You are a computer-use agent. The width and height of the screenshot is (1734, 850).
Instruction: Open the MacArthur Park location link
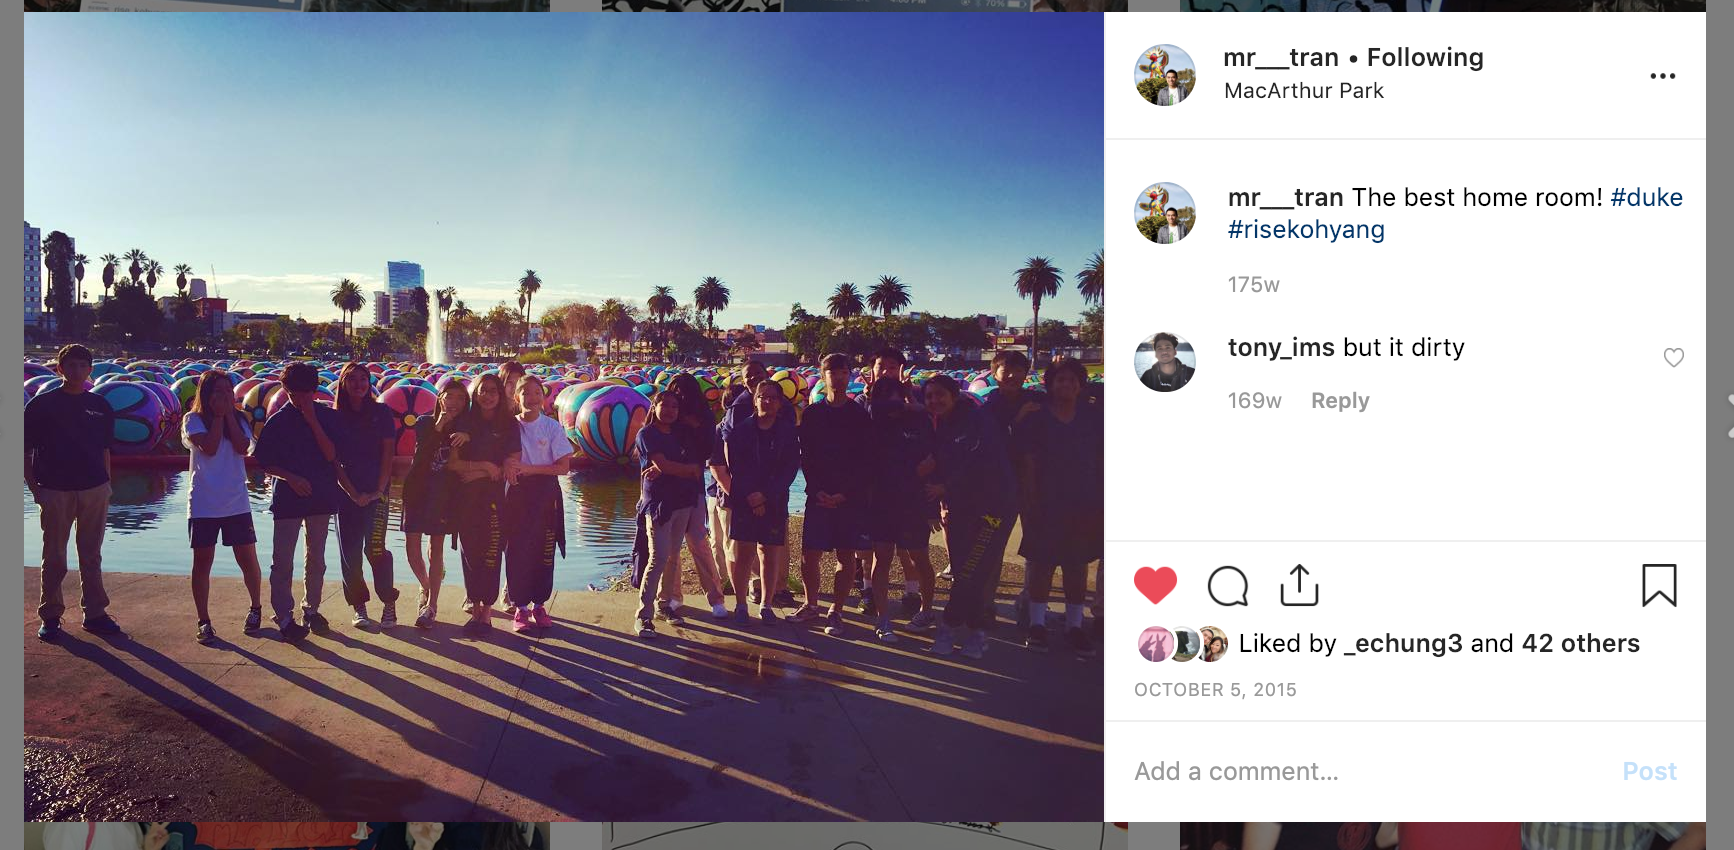[x=1304, y=91]
